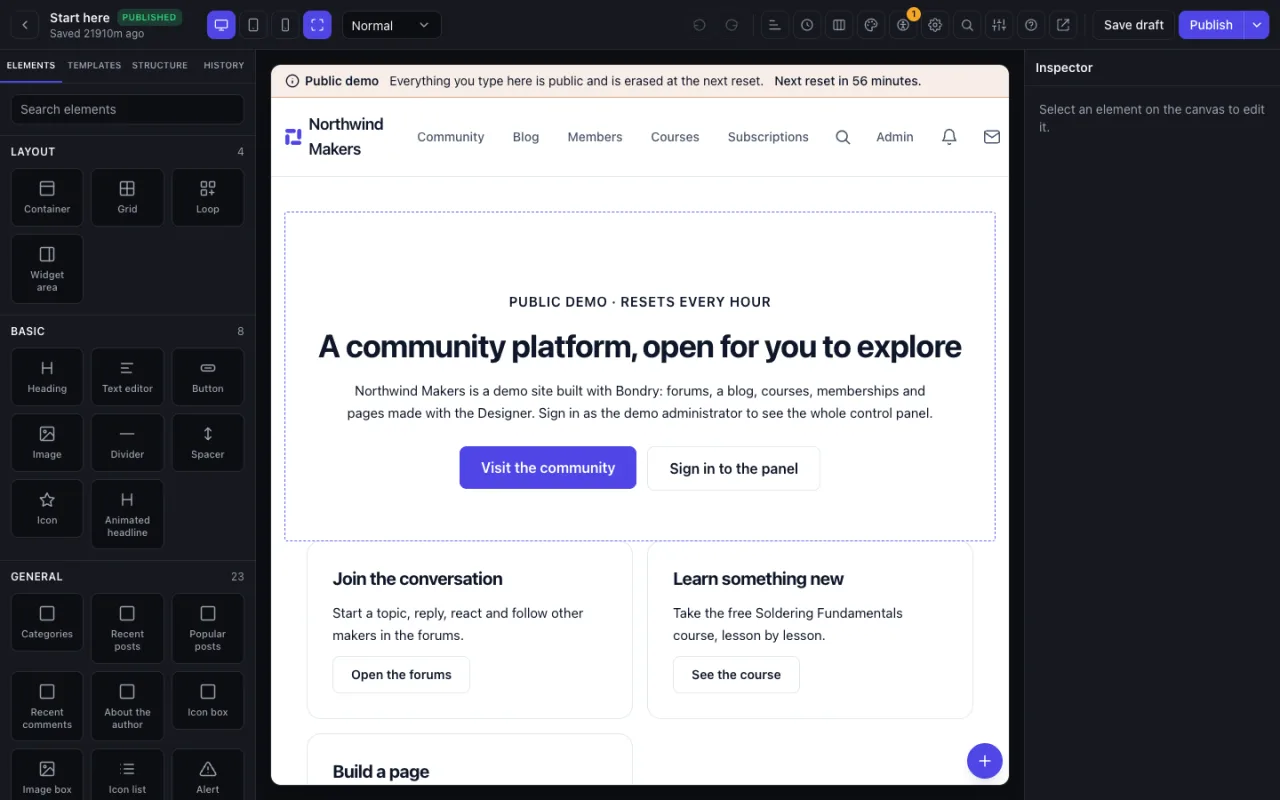The height and width of the screenshot is (800, 1280).
Task: Open page in new window icon
Action: coord(1063,25)
